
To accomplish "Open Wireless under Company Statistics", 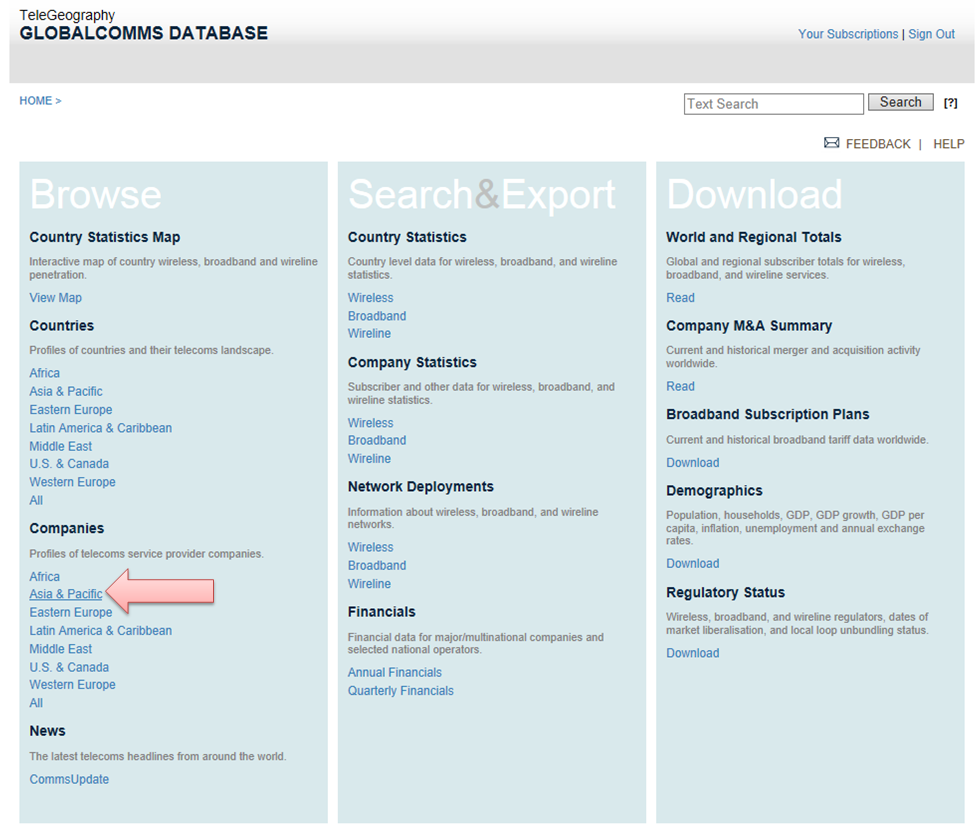I will point(370,423).
